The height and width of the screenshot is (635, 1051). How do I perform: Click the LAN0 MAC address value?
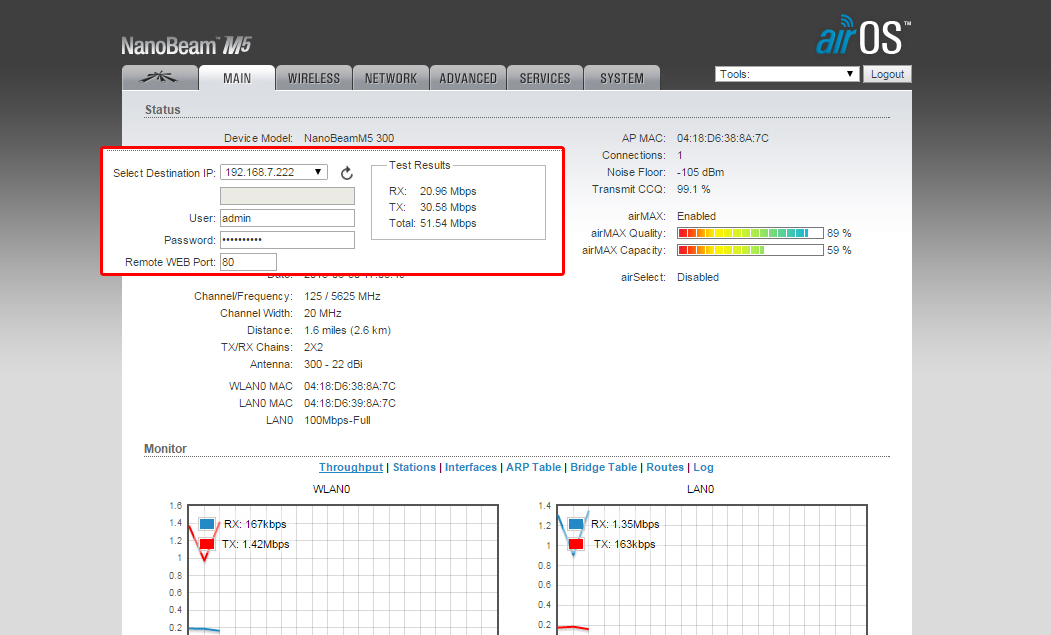pyautogui.click(x=350, y=403)
